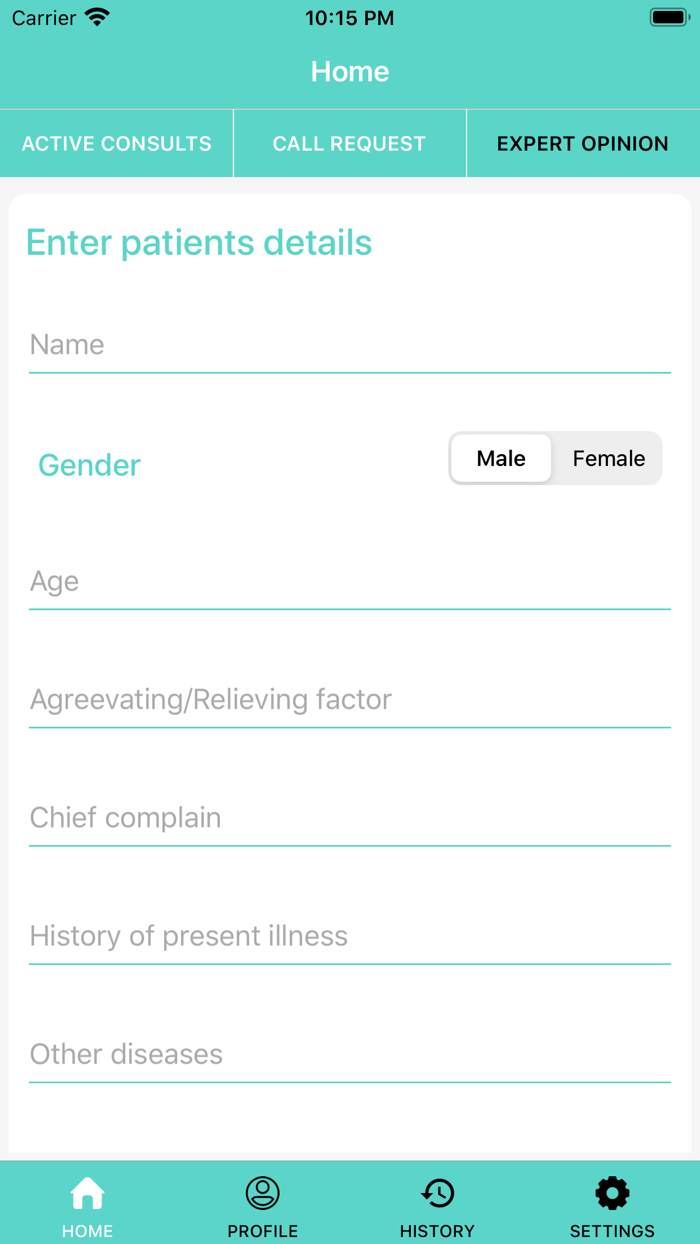Tap the Agreevating/Relieving factor field

(x=350, y=700)
